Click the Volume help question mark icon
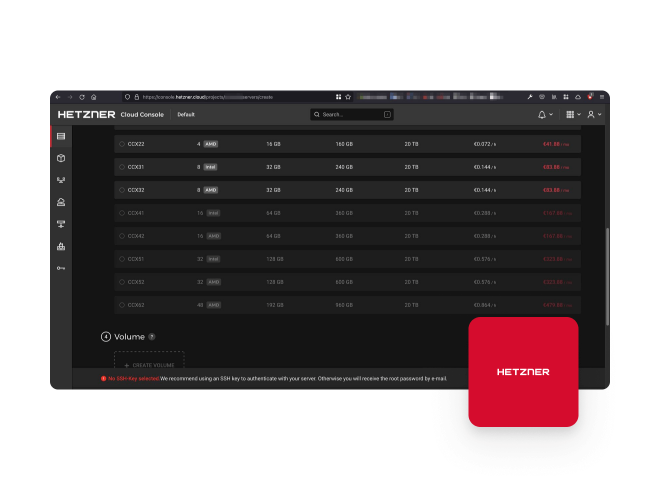The height and width of the screenshot is (480, 660). pyautogui.click(x=152, y=337)
